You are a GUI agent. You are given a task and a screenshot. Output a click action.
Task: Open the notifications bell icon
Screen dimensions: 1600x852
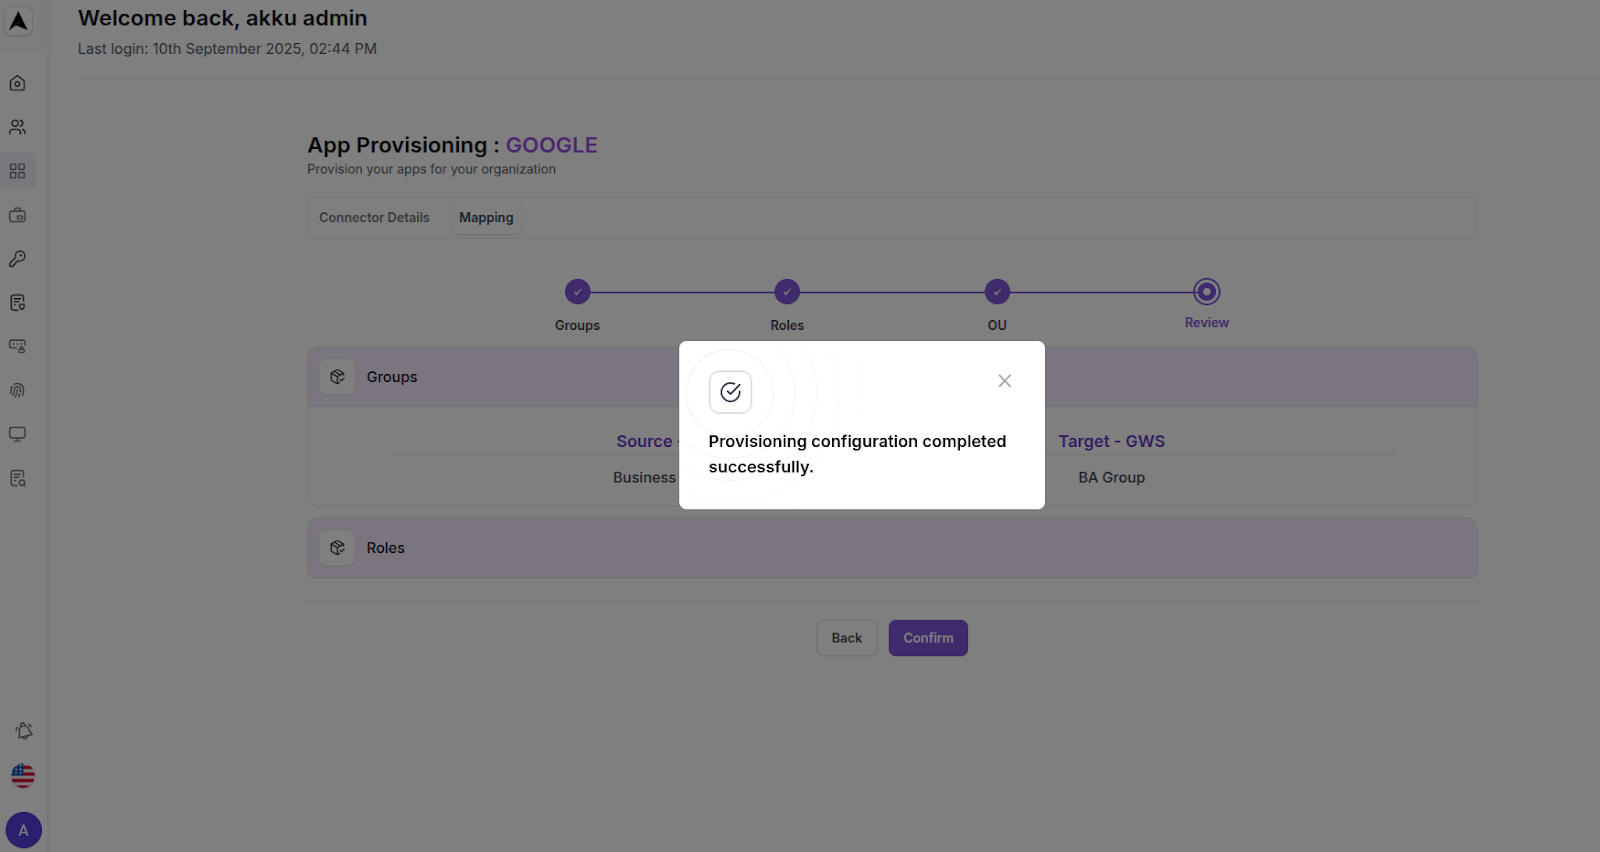tap(24, 731)
